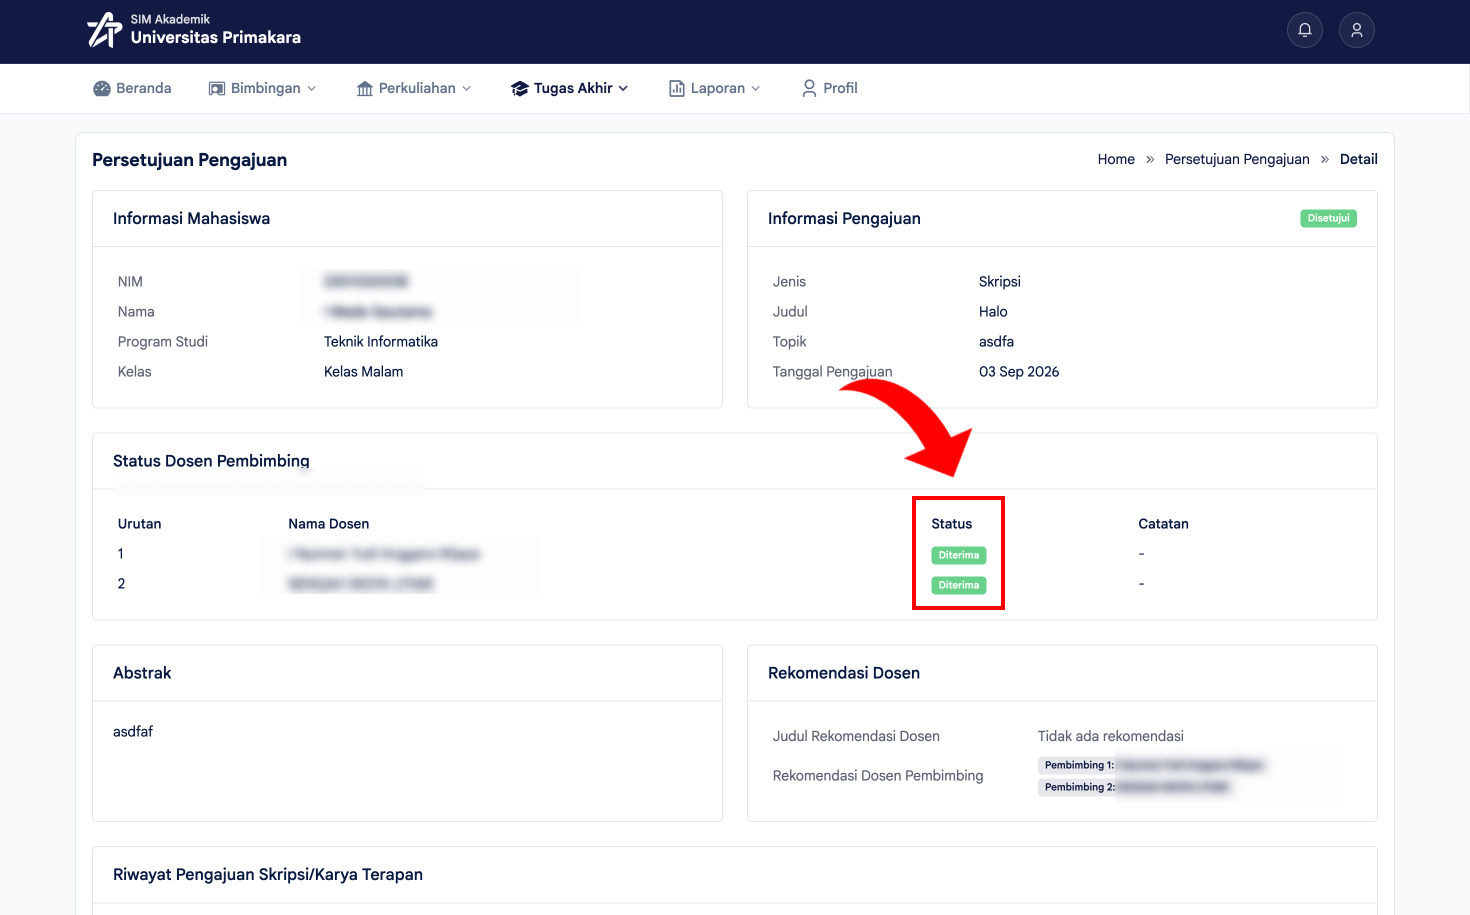The width and height of the screenshot is (1470, 915).
Task: Click the Detail breadcrumb item
Action: (1359, 159)
